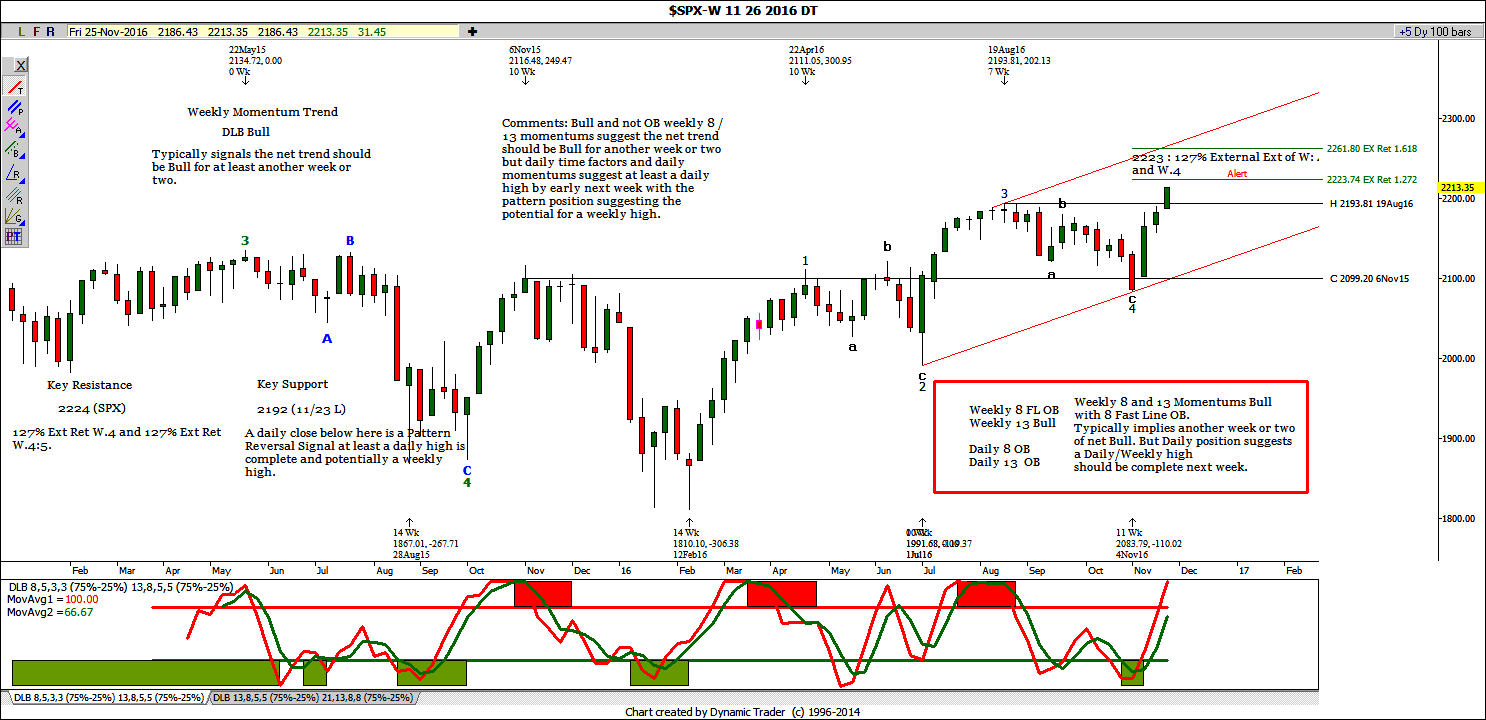Select 'C 2099.20 6Nov15' line label
This screenshot has height=720, width=1486.
(x=1369, y=278)
